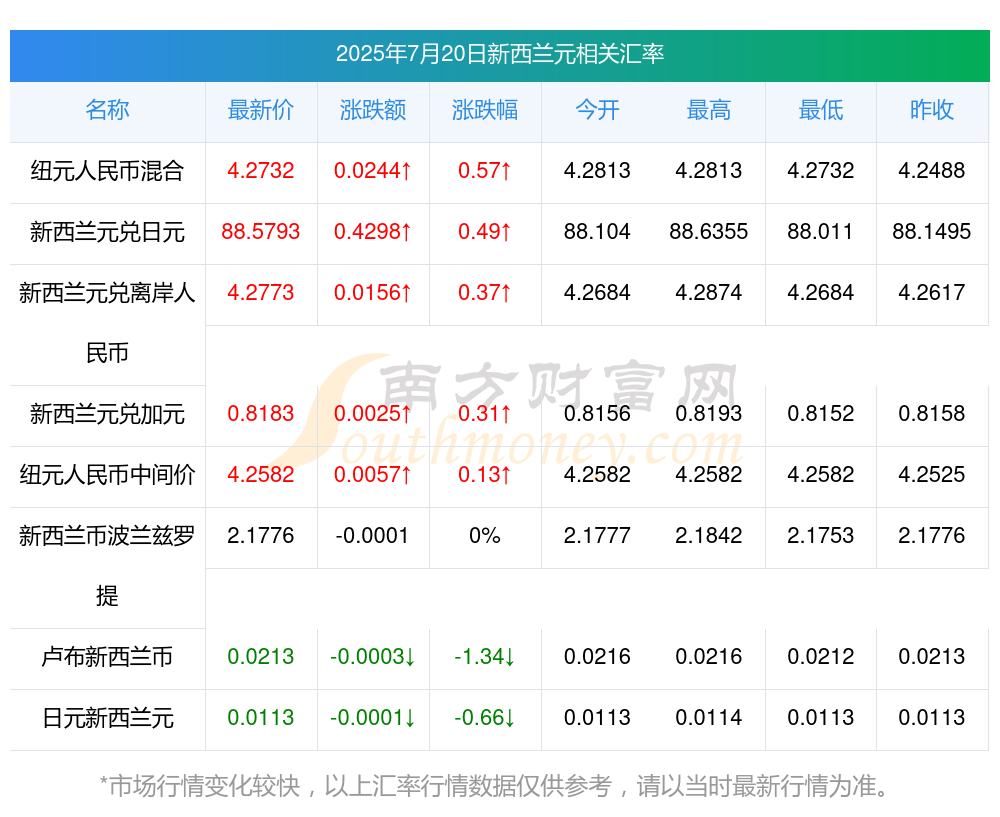Viewport: 1000px width, 817px height.
Task: Click the 涨跌额 column header
Action: coord(373,110)
